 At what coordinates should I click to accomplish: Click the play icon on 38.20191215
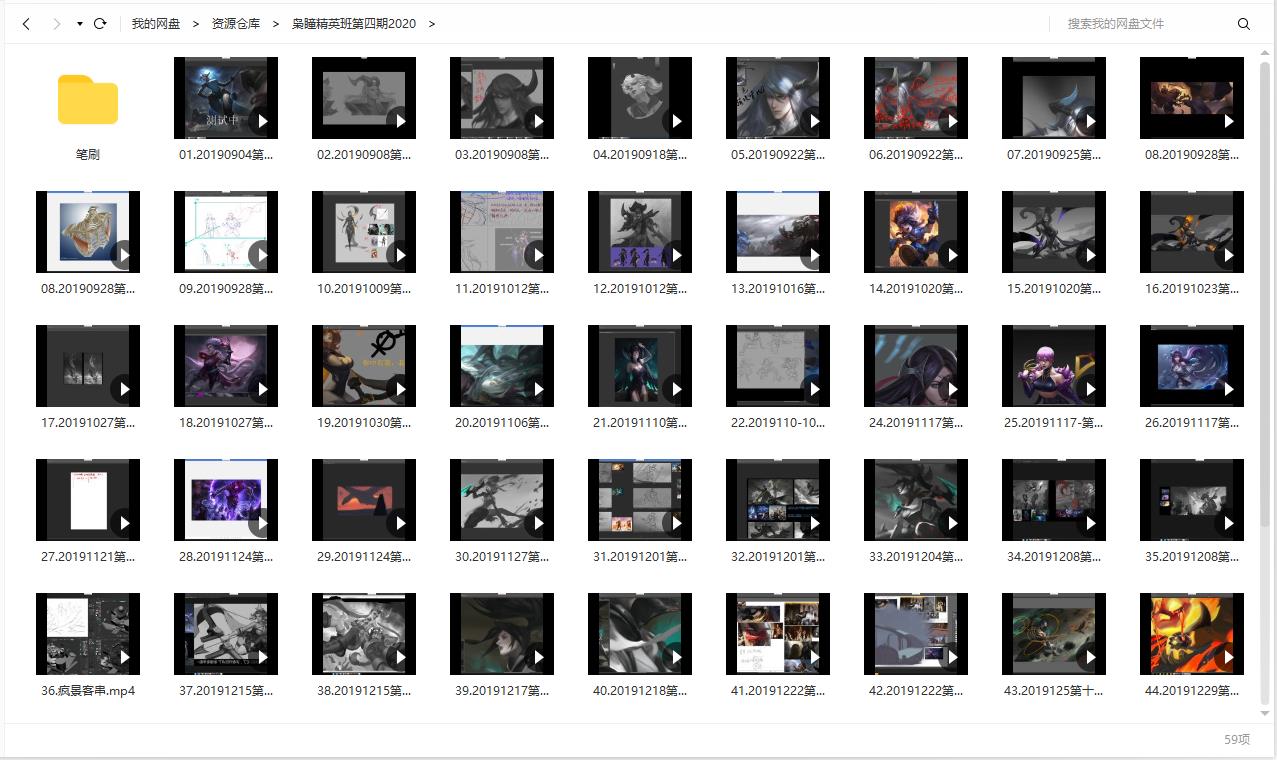400,657
